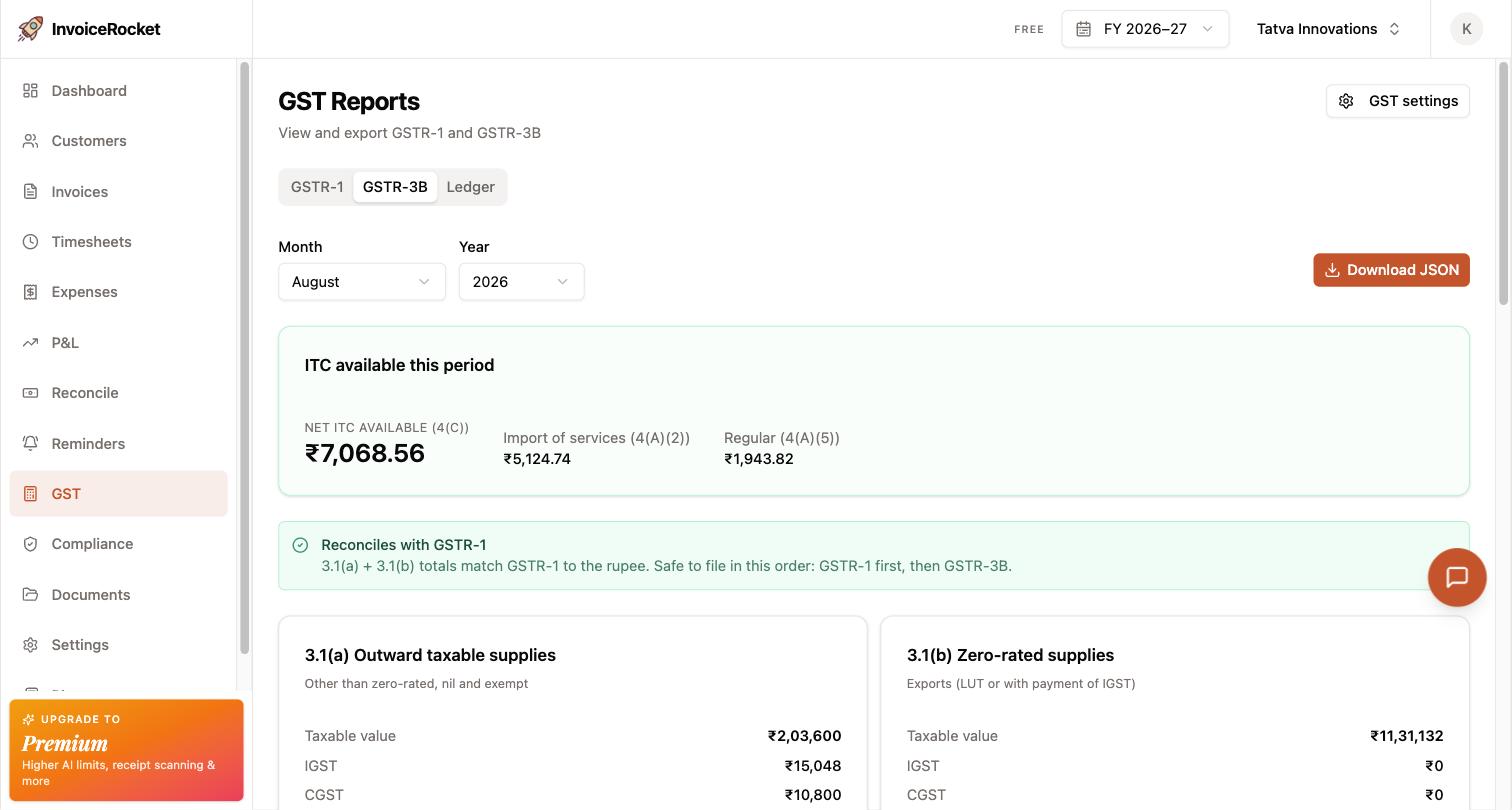
Task: Download the GSTR-3B JSON file
Action: [1391, 270]
